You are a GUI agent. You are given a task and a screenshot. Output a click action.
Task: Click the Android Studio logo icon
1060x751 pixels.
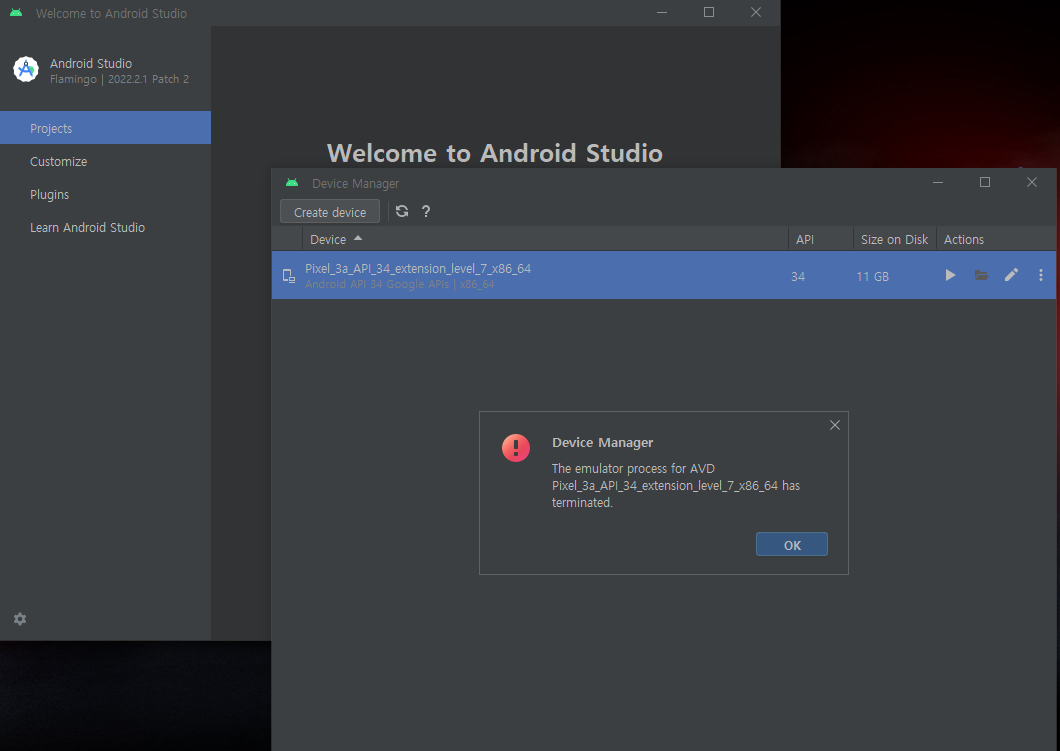[x=26, y=69]
